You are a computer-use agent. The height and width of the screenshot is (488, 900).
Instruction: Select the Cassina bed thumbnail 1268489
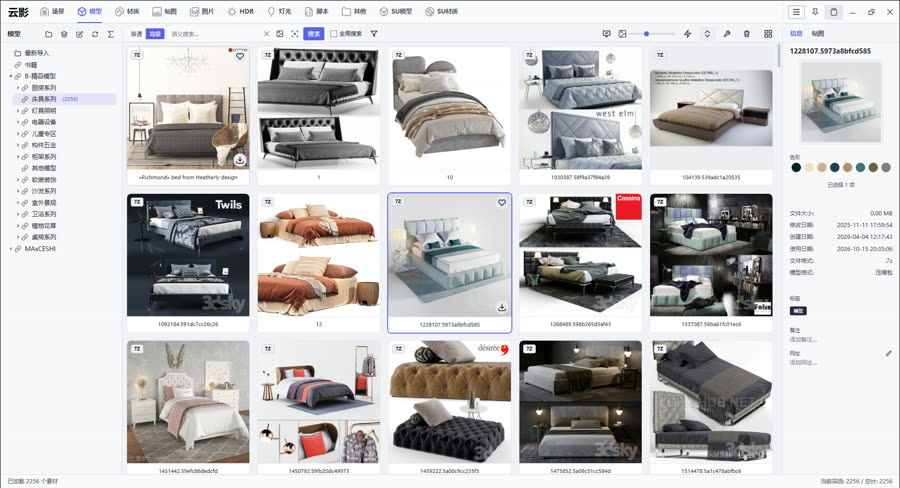[580, 255]
